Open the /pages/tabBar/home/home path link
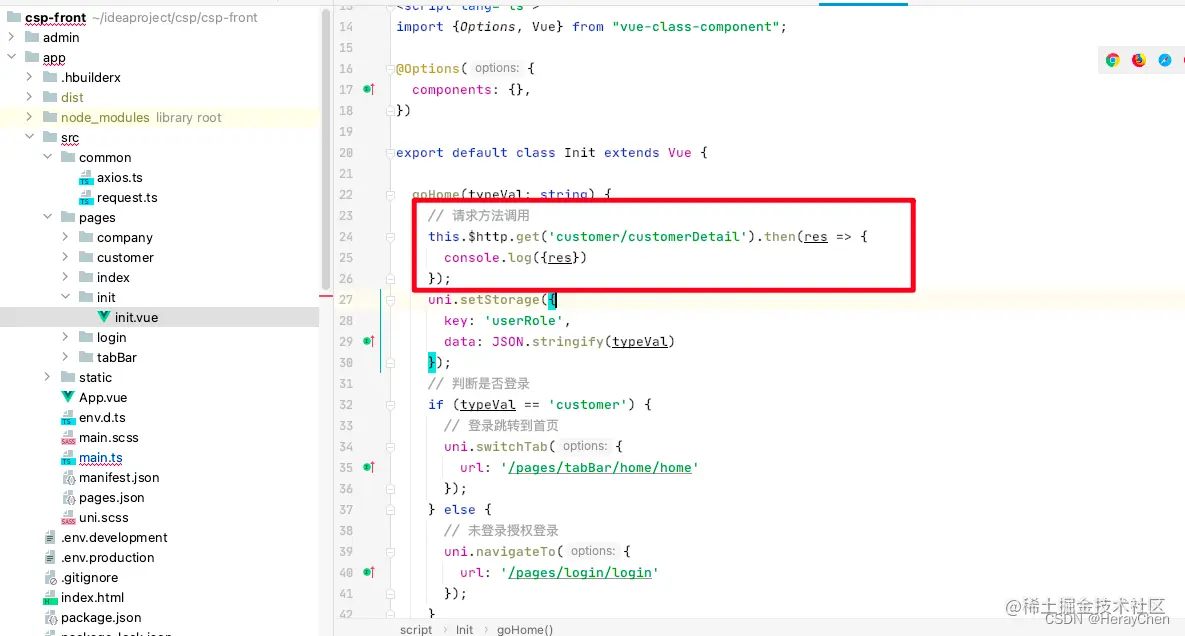Viewport: 1185px width, 636px height. click(599, 468)
